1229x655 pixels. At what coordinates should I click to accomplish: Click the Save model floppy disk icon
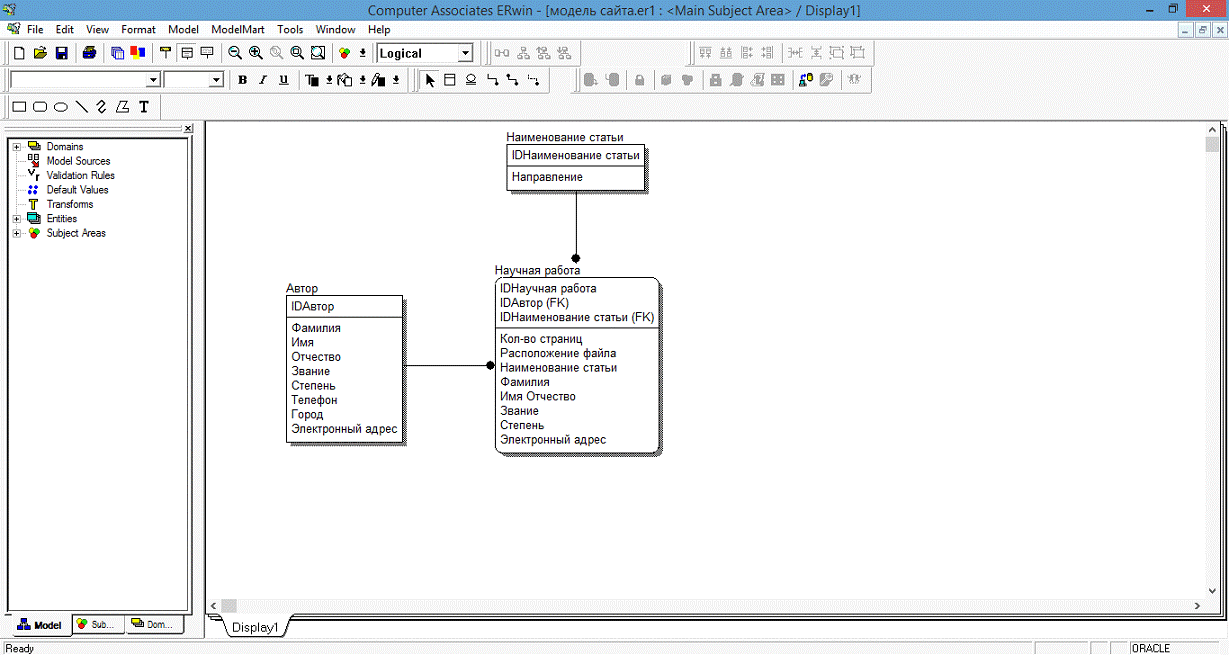point(61,53)
